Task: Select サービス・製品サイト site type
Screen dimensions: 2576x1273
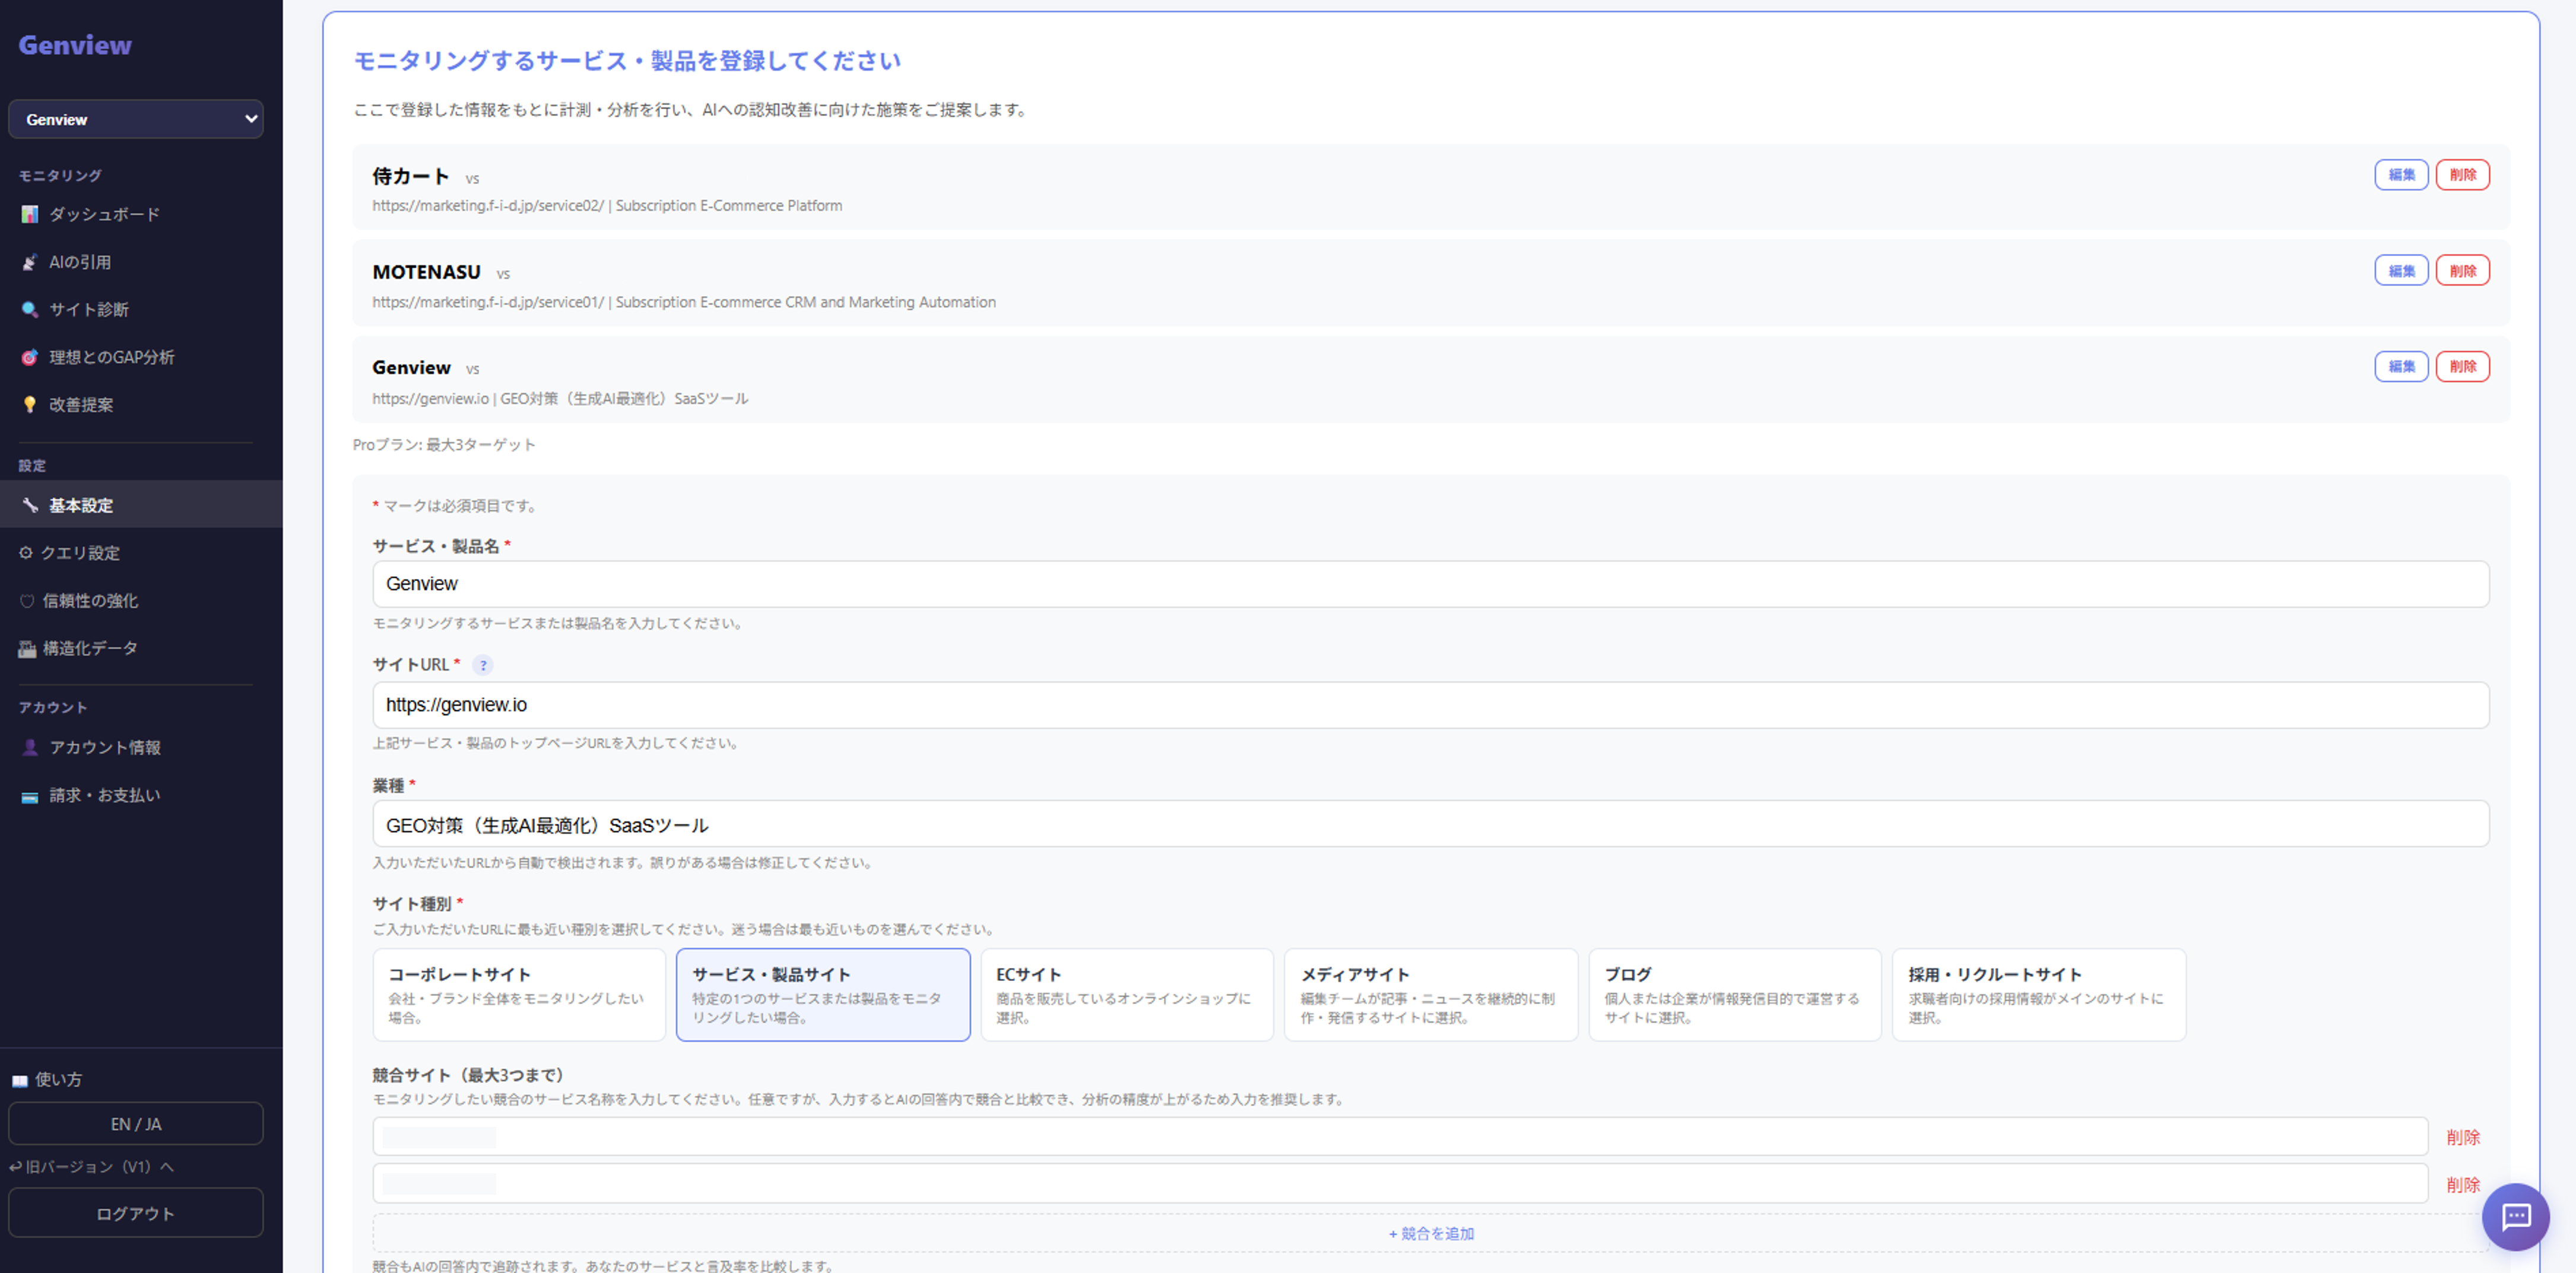Action: 823,994
